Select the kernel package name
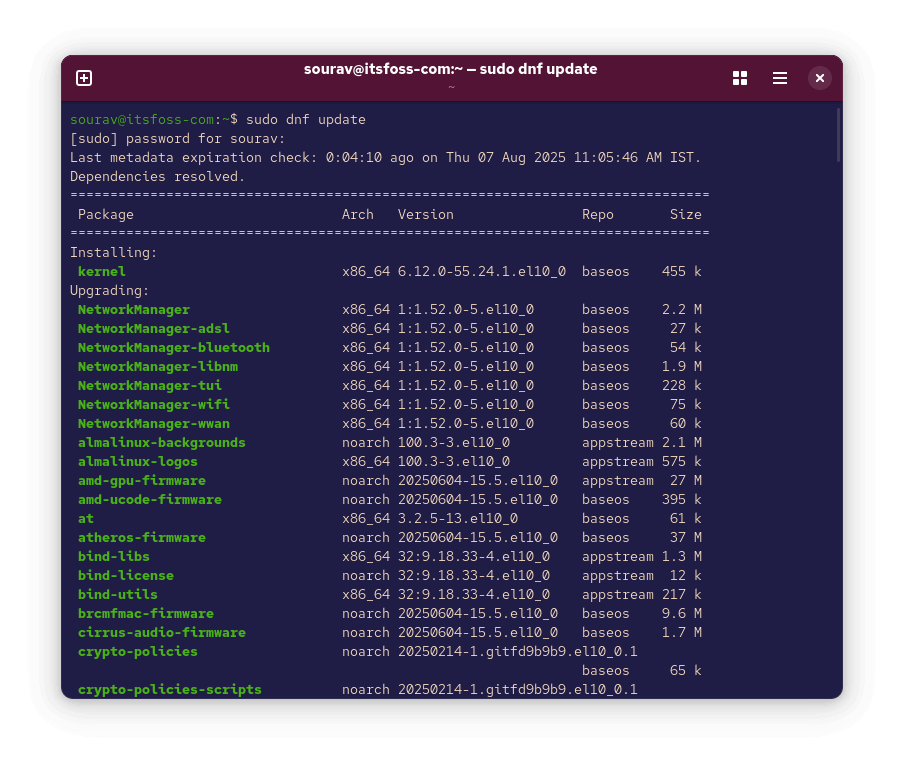 click(101, 271)
